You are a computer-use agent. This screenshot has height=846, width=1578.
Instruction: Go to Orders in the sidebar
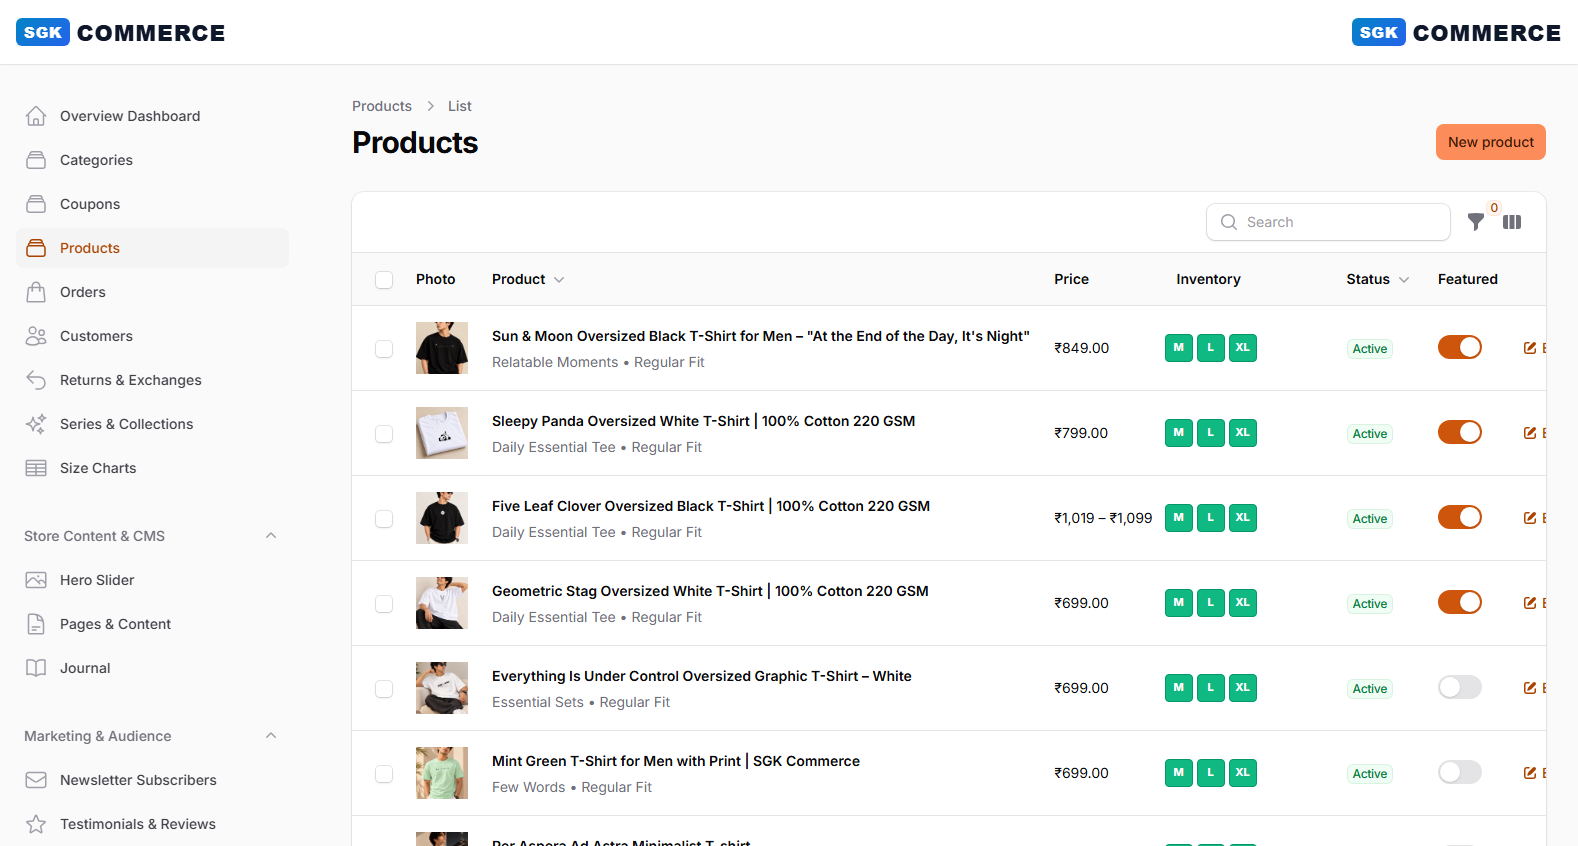(152, 292)
